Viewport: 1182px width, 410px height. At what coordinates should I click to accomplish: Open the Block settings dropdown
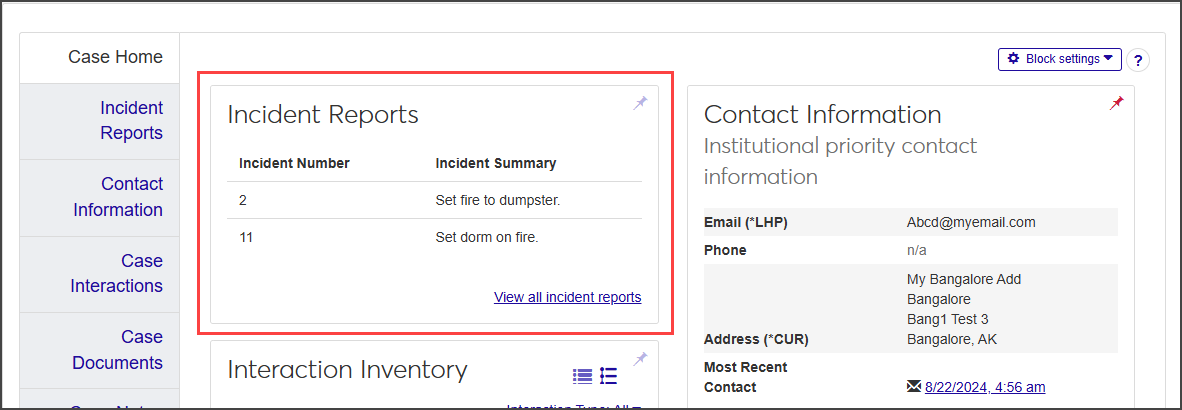1059,59
